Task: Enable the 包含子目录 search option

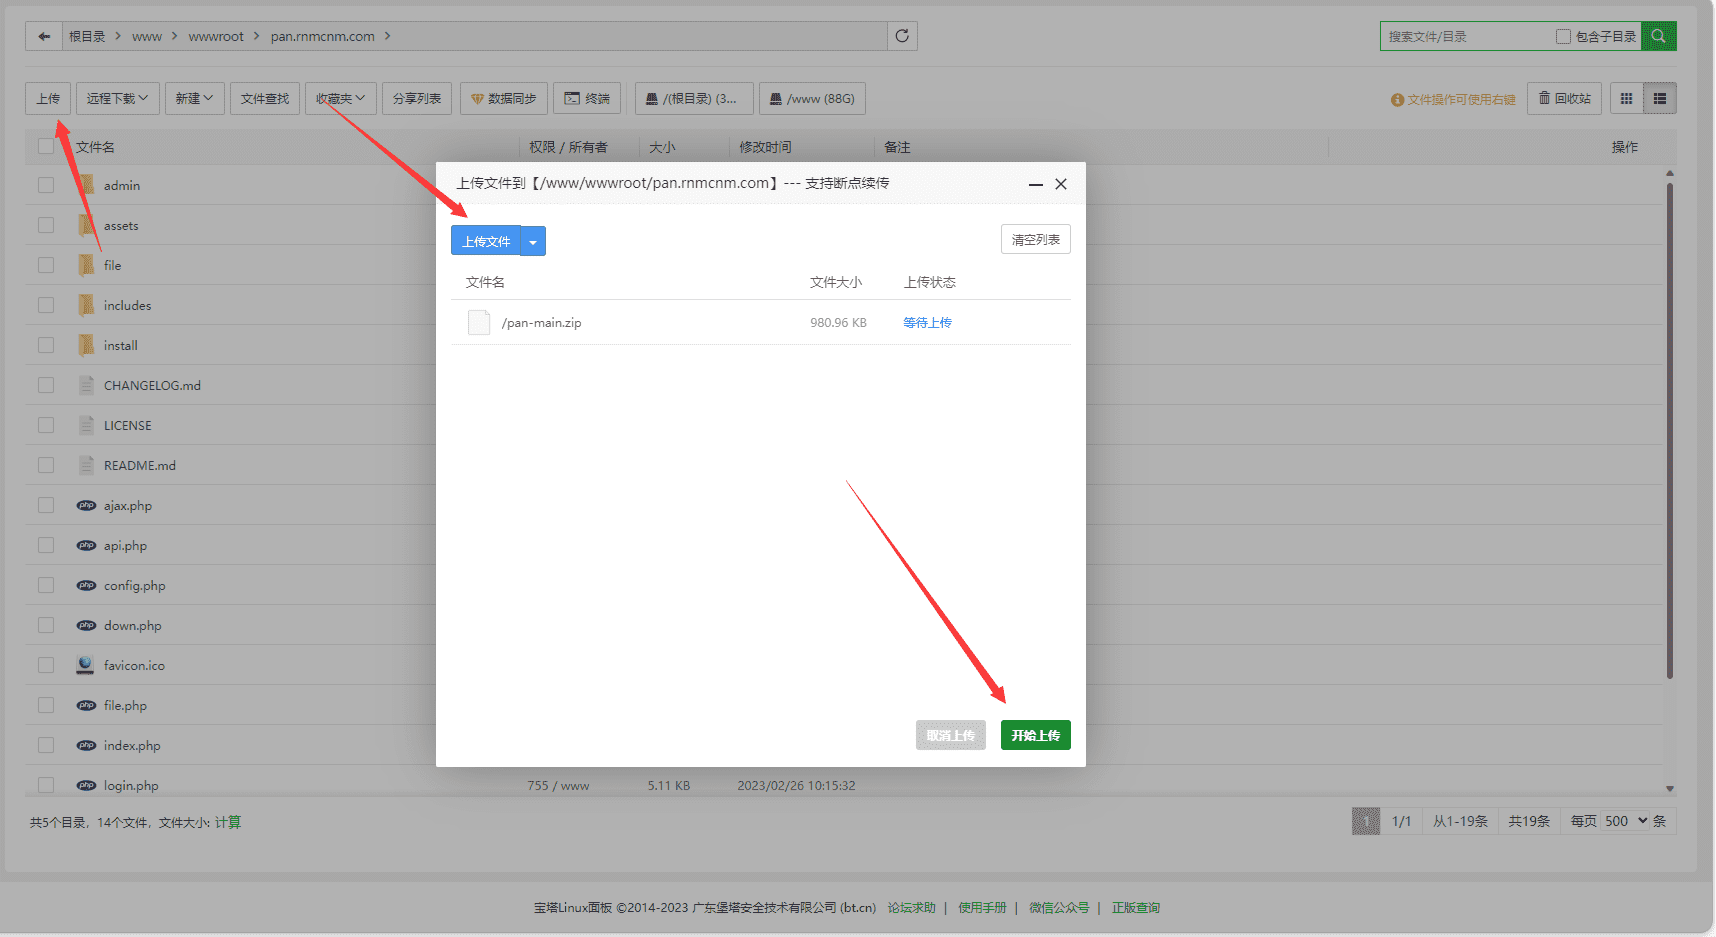Action: click(1563, 36)
